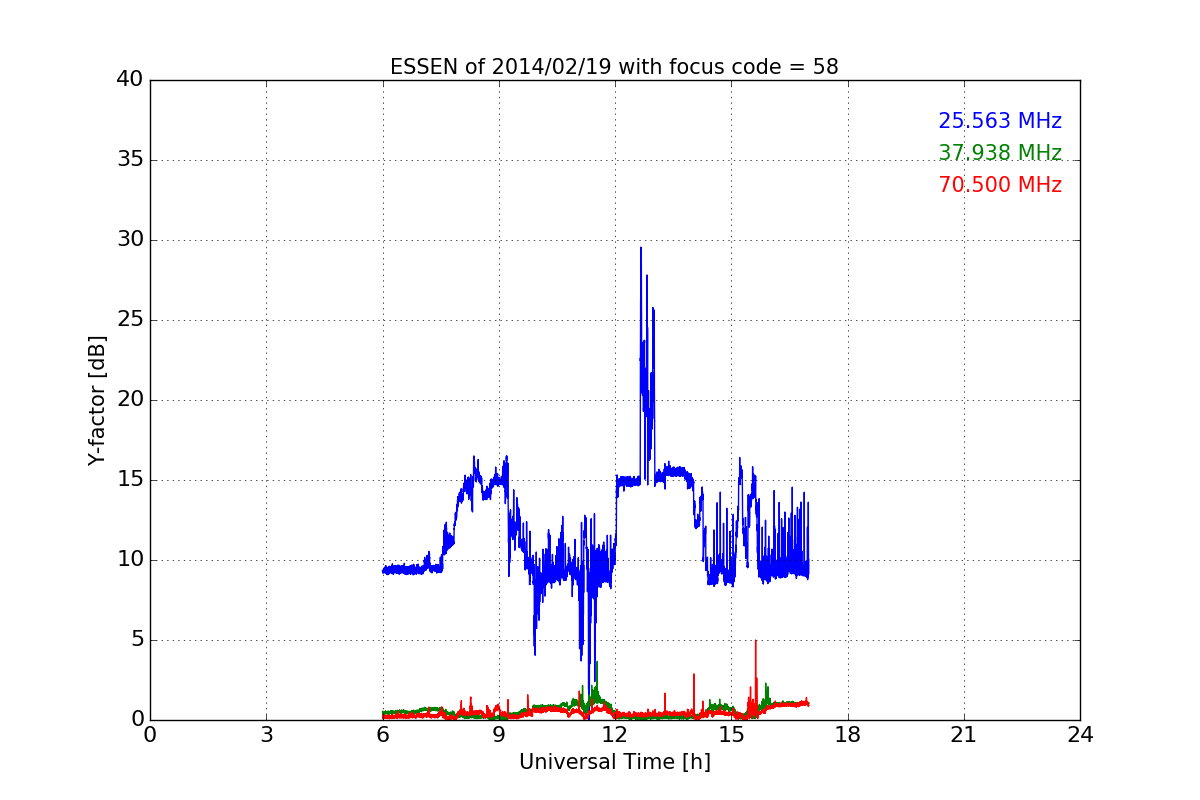
Task: Click the plot title 'ESSEN of 2014/02/19 with focus code = 58'
Action: tap(614, 67)
